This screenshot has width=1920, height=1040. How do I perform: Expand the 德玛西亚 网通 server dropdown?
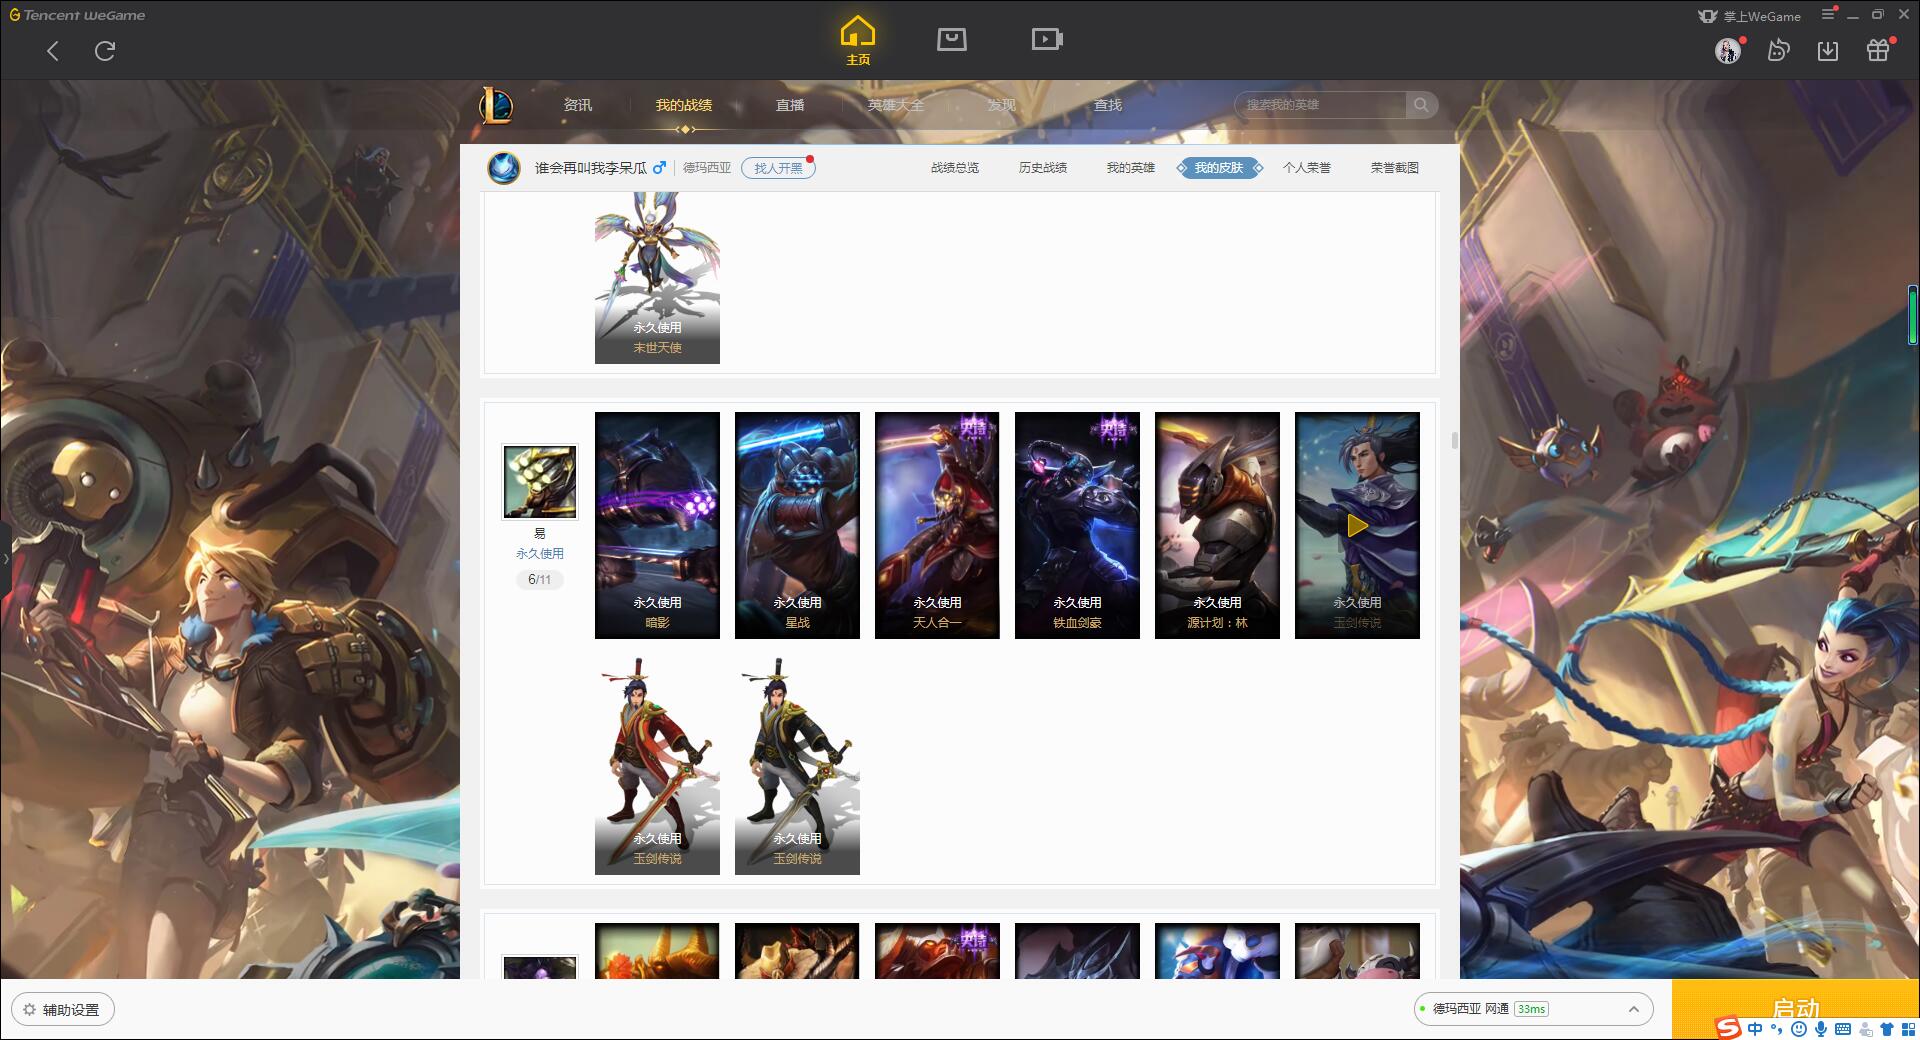click(1533, 1009)
